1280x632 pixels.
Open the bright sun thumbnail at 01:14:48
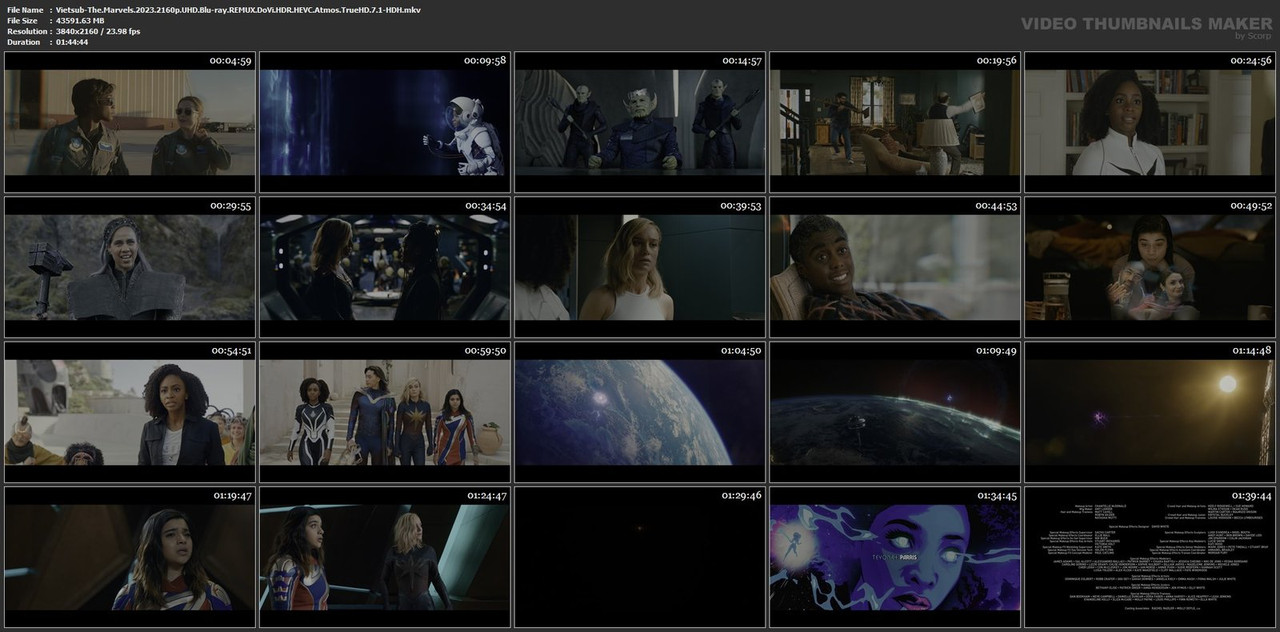pyautogui.click(x=1150, y=412)
